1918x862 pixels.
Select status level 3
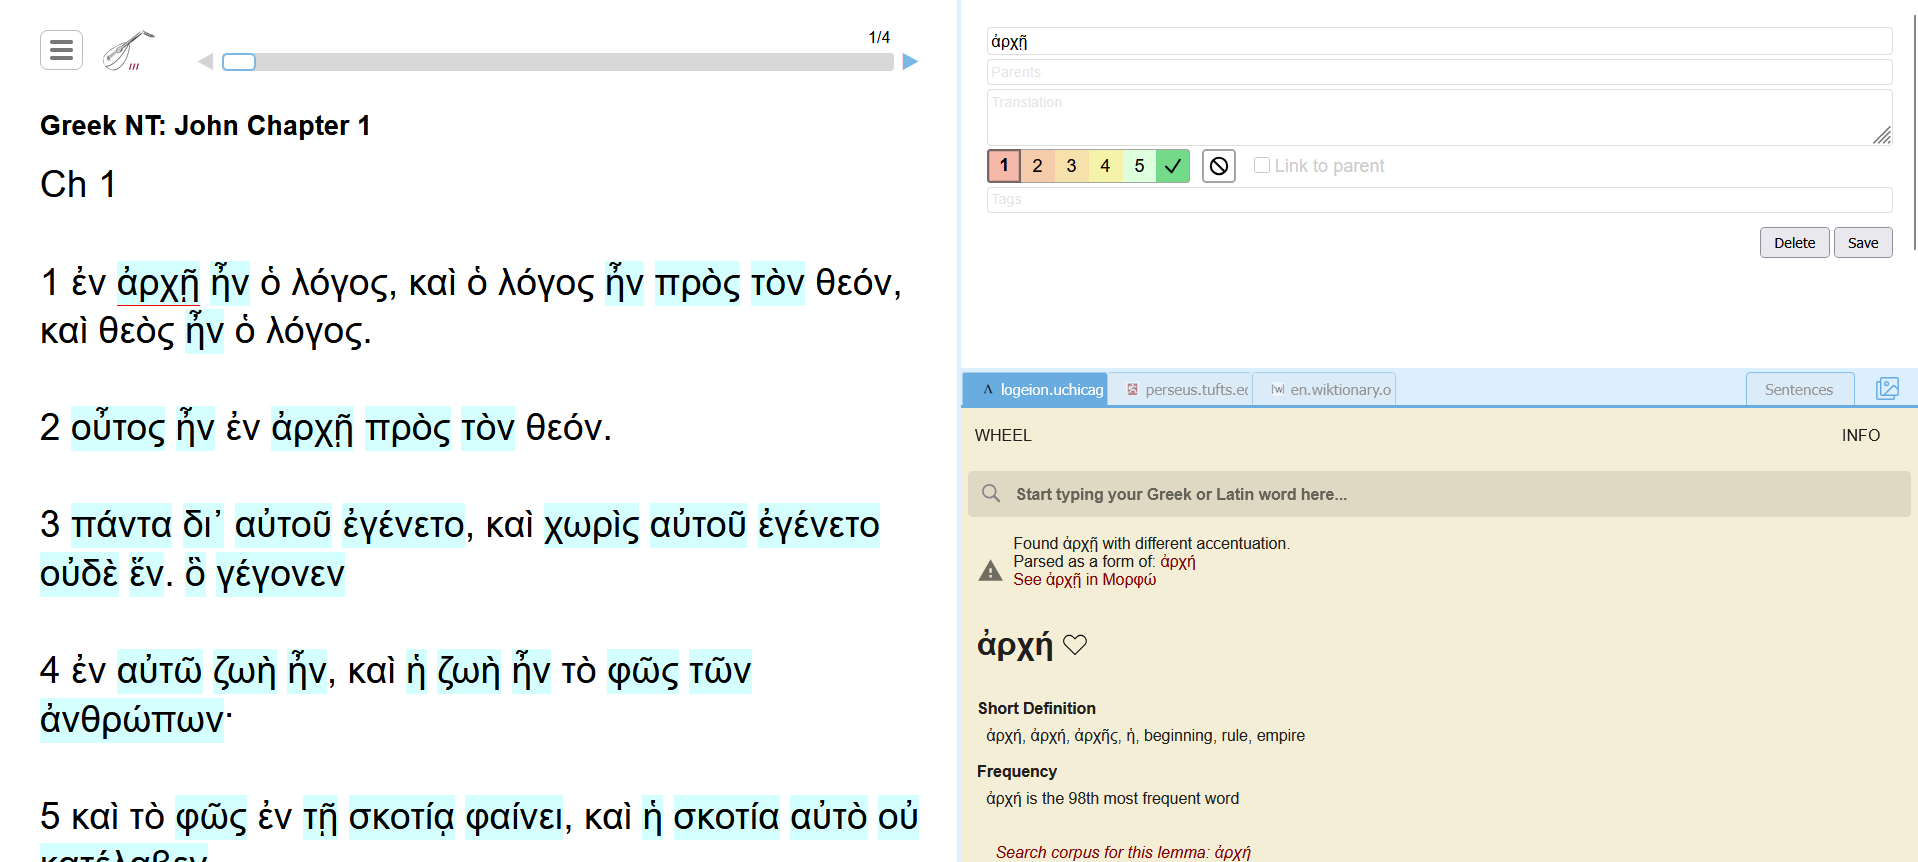(x=1071, y=166)
